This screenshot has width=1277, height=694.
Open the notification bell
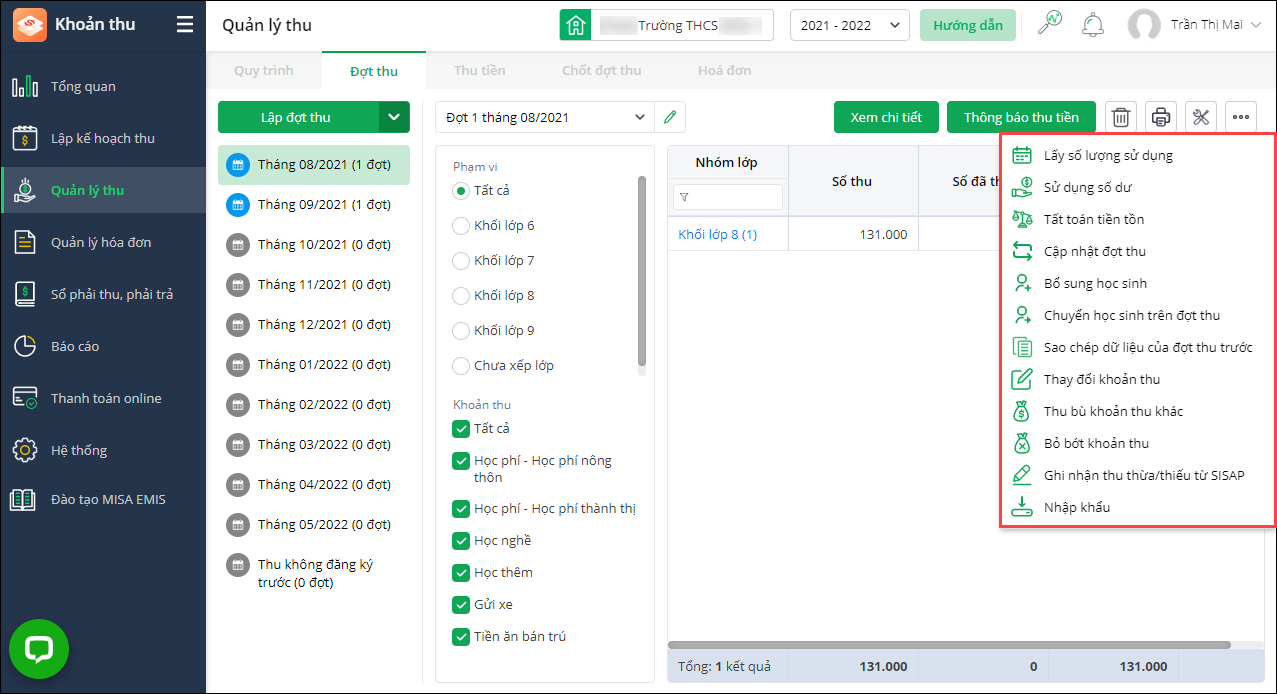(1093, 25)
